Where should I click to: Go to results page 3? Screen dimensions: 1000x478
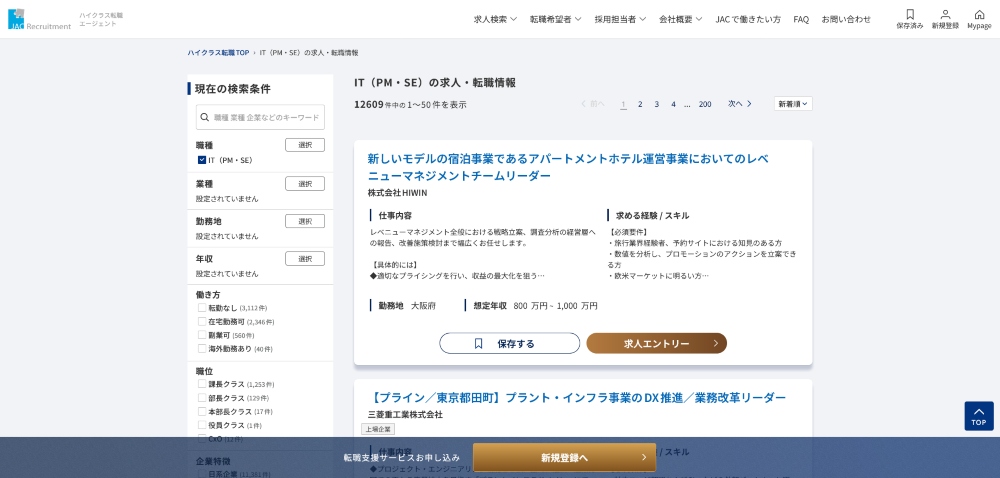656,104
